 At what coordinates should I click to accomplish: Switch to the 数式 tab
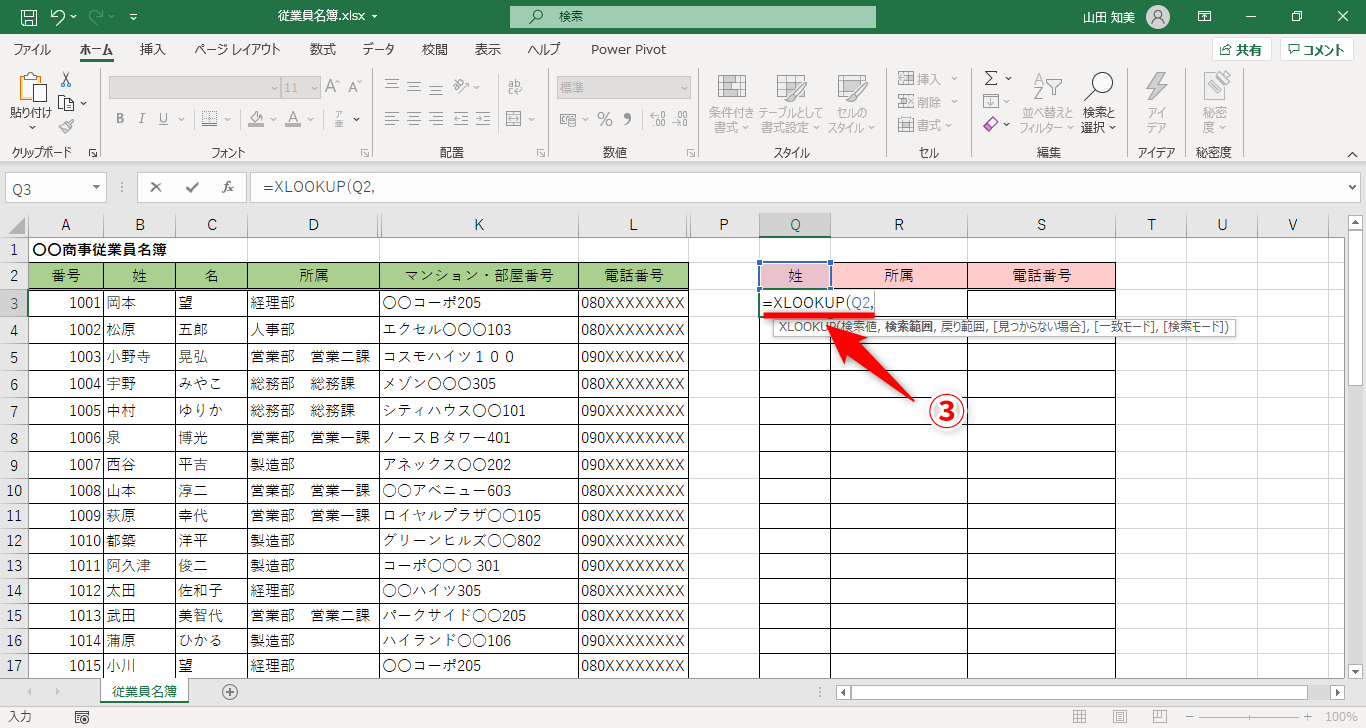(322, 50)
